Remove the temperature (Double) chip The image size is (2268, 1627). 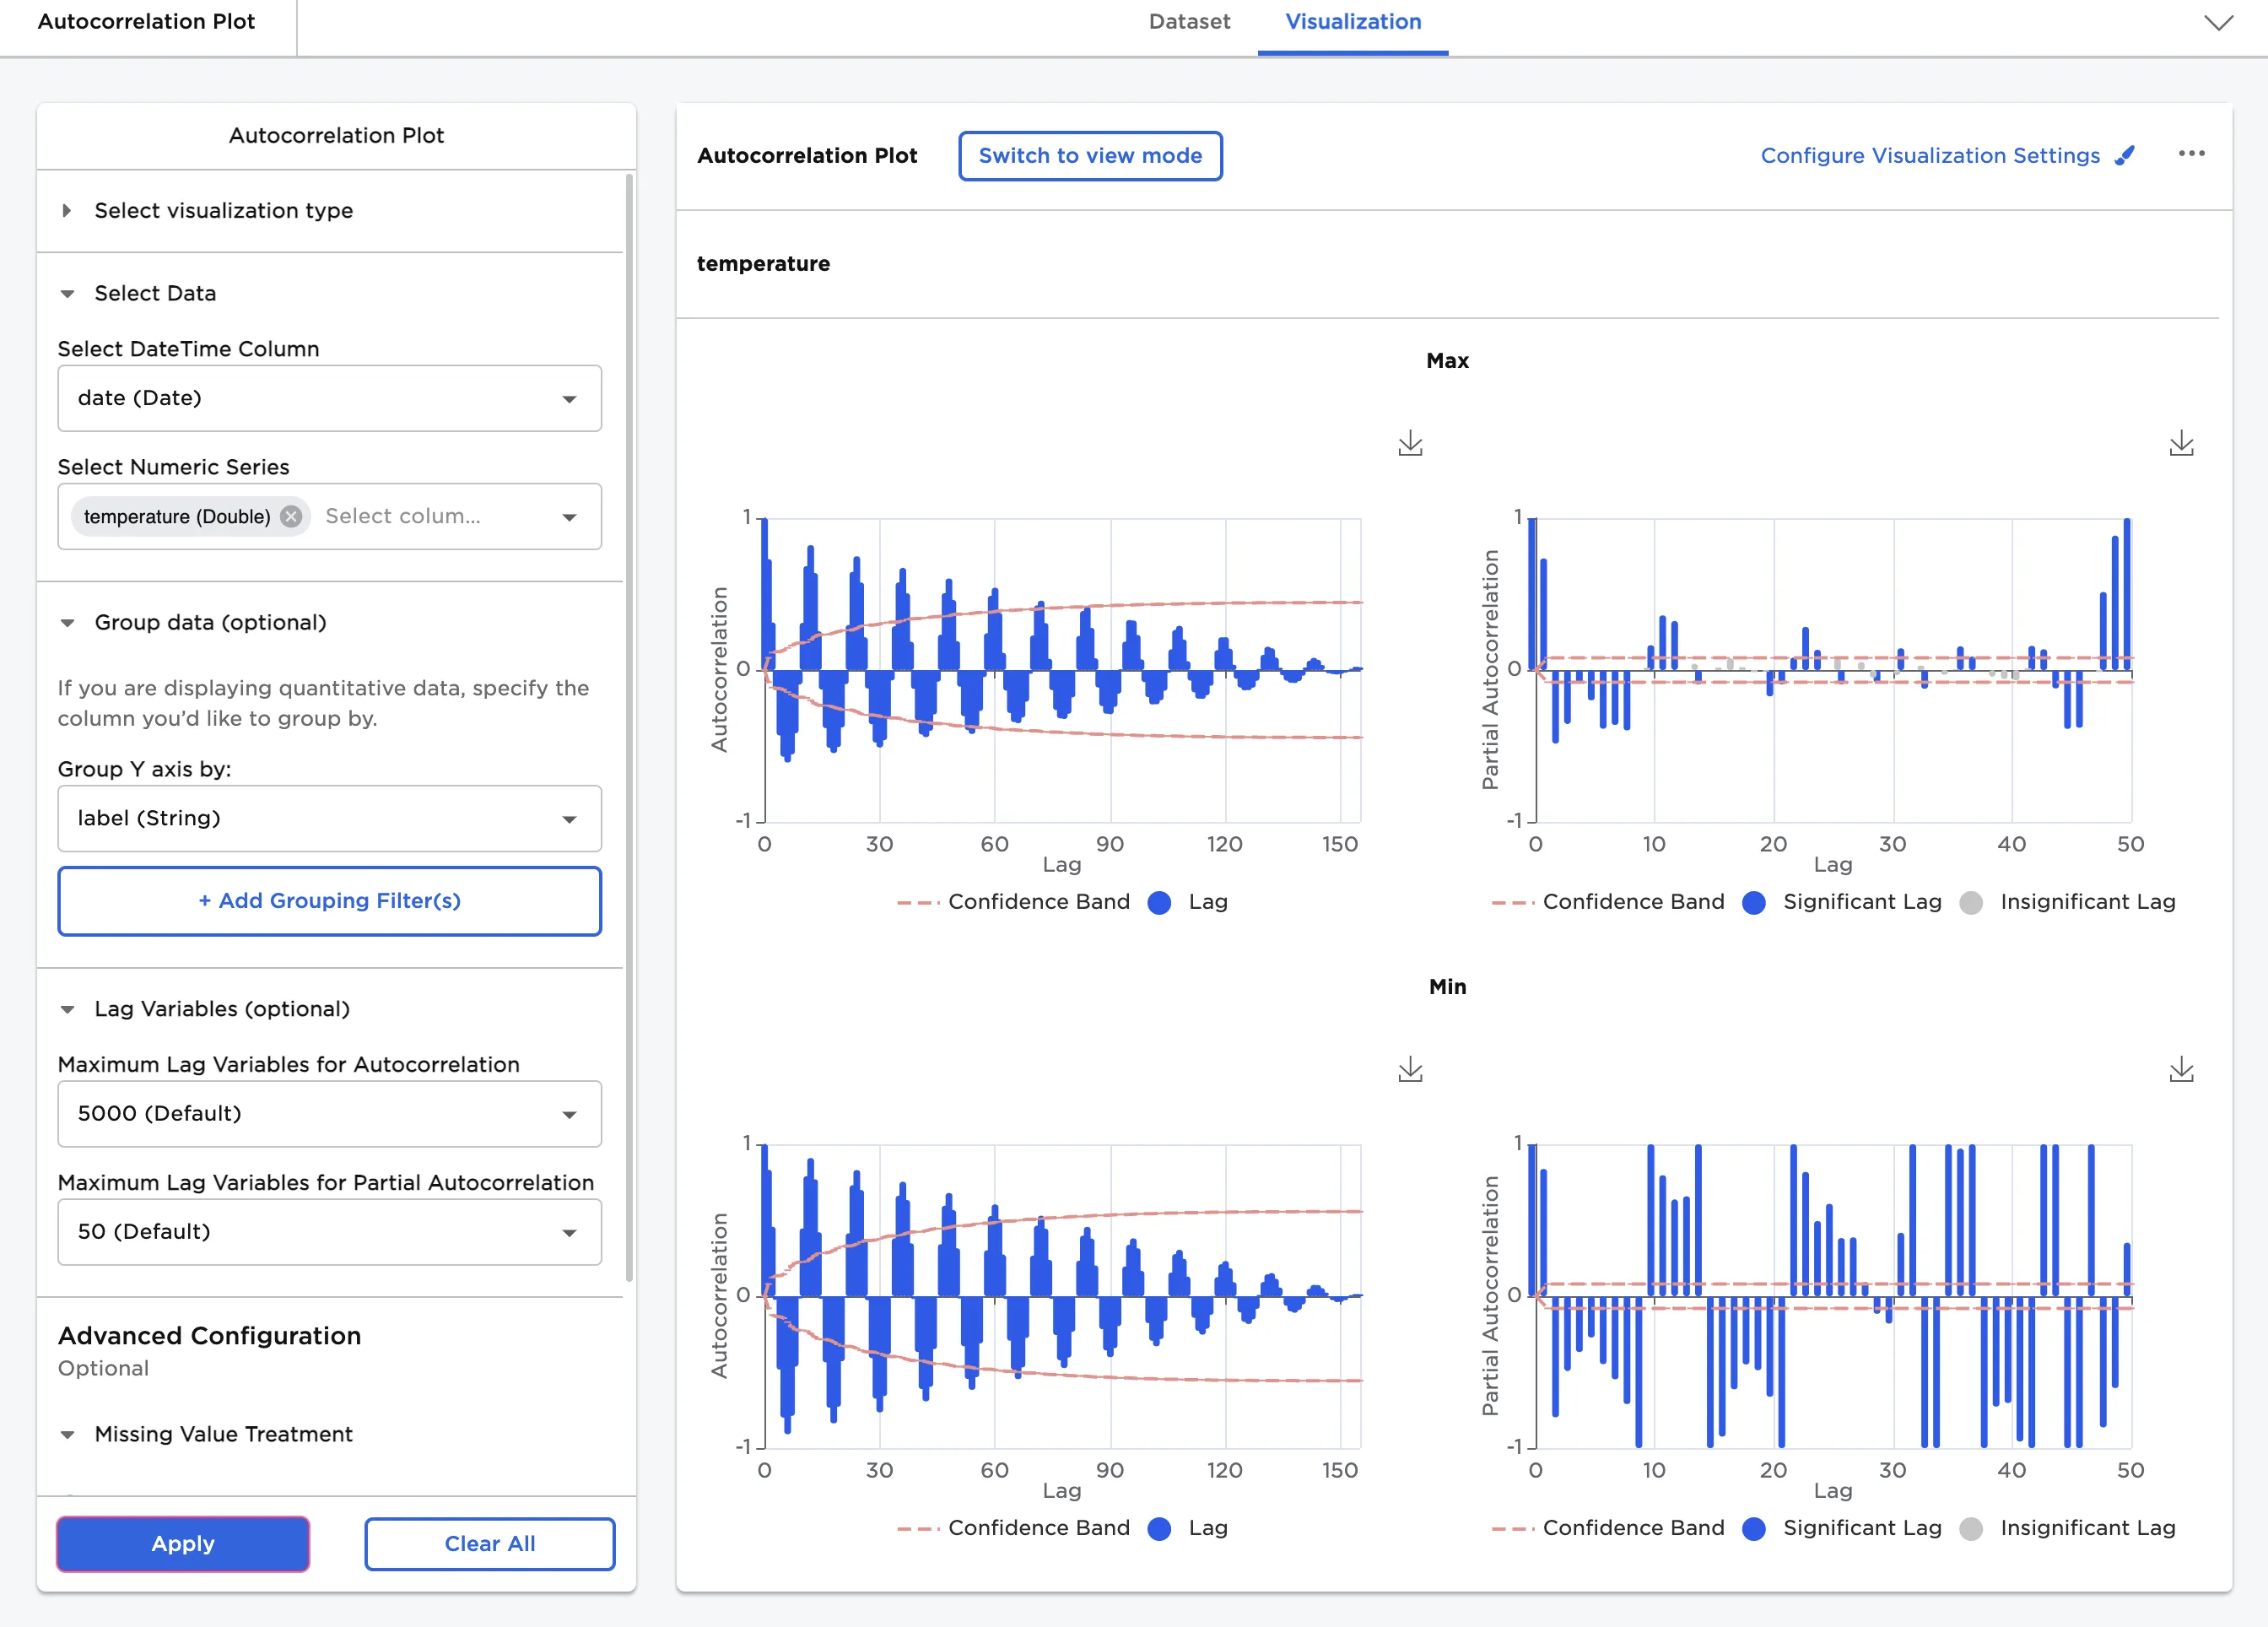coord(291,516)
